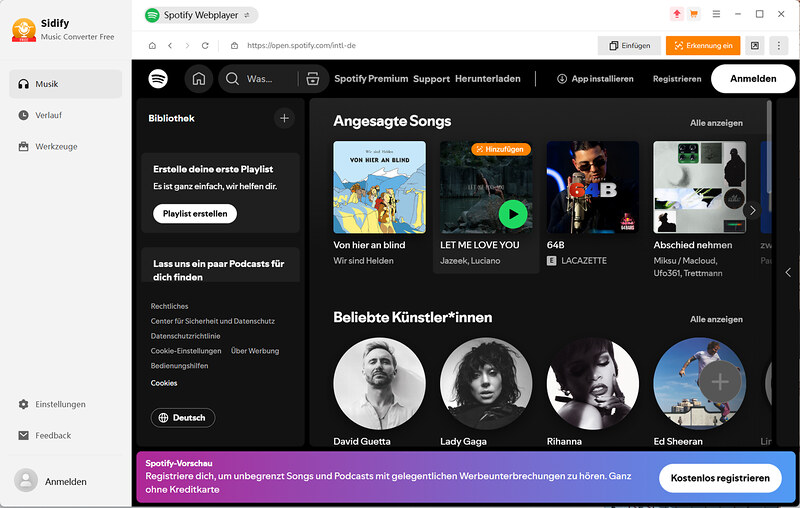The image size is (800, 508).
Task: Open Einstellungen gear icon
Action: tap(23, 404)
